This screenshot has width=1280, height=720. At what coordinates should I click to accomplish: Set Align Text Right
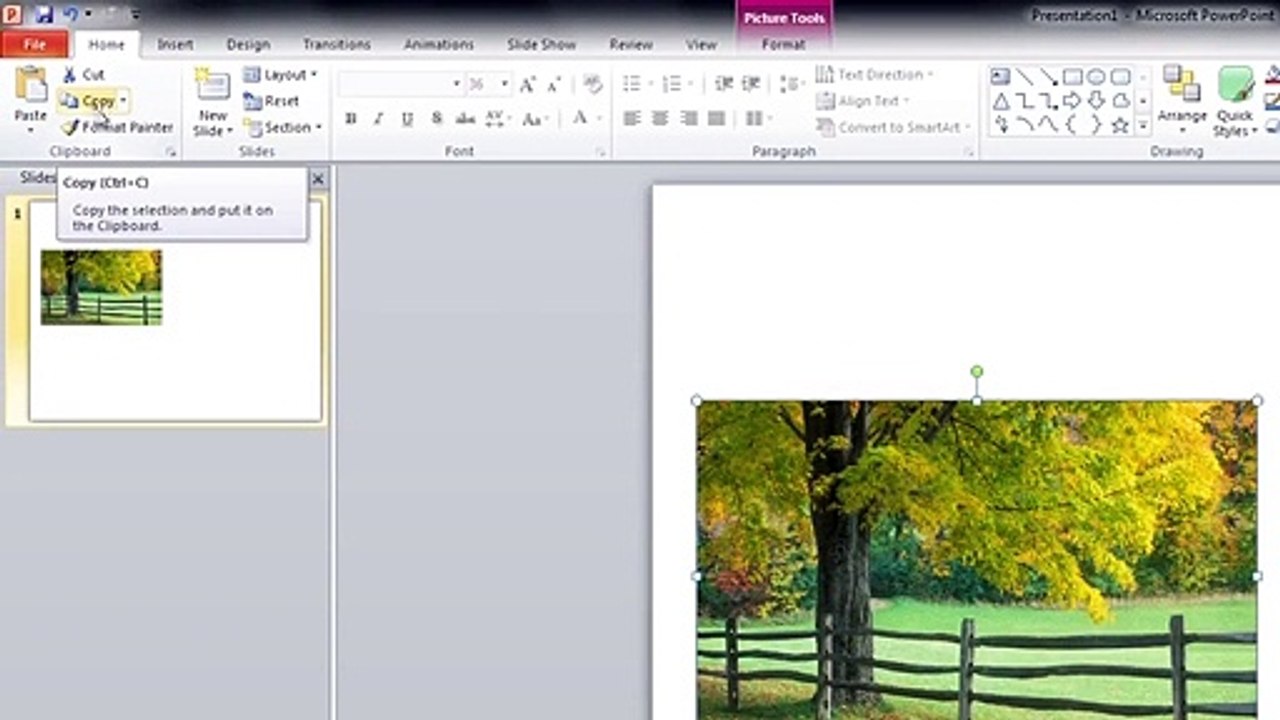tap(688, 119)
